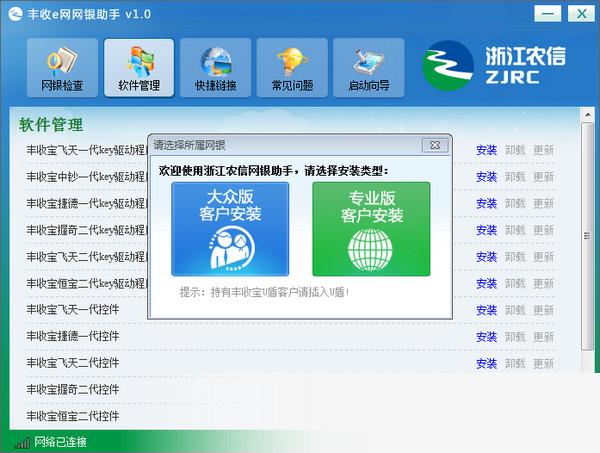This screenshot has width=600, height=453.
Task: Click the 浙江农信 ZJRC logo
Action: coord(494,66)
